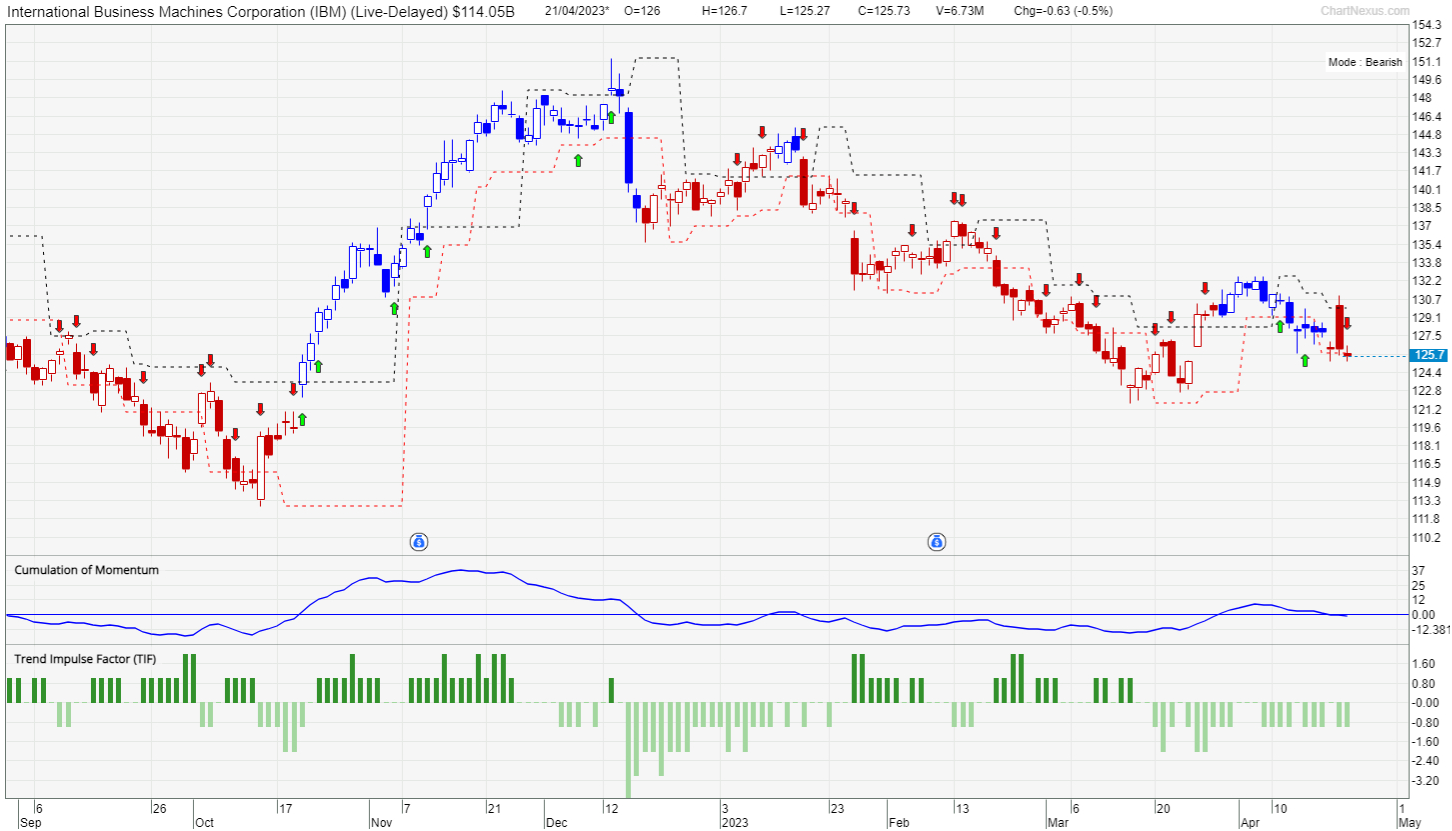Screen dimensions: 1452x831
Task: Click the 154.3 price axis label
Action: (x=1425, y=24)
